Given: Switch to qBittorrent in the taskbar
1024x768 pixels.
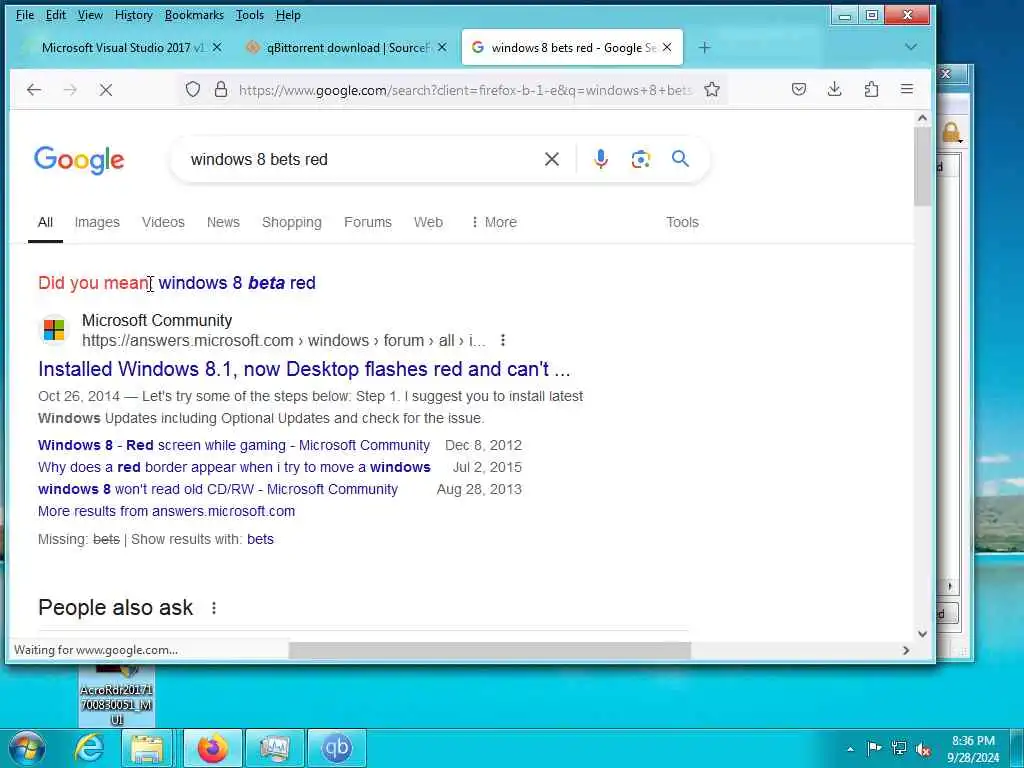Looking at the screenshot, I should click(337, 748).
